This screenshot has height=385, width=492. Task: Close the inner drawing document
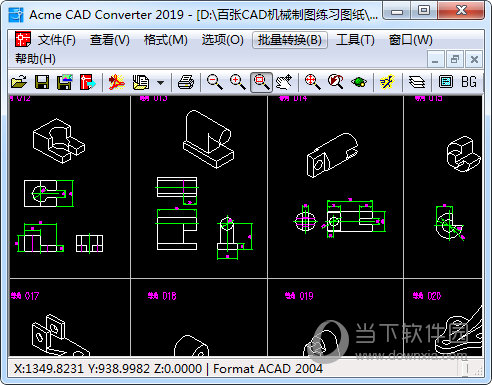[474, 60]
